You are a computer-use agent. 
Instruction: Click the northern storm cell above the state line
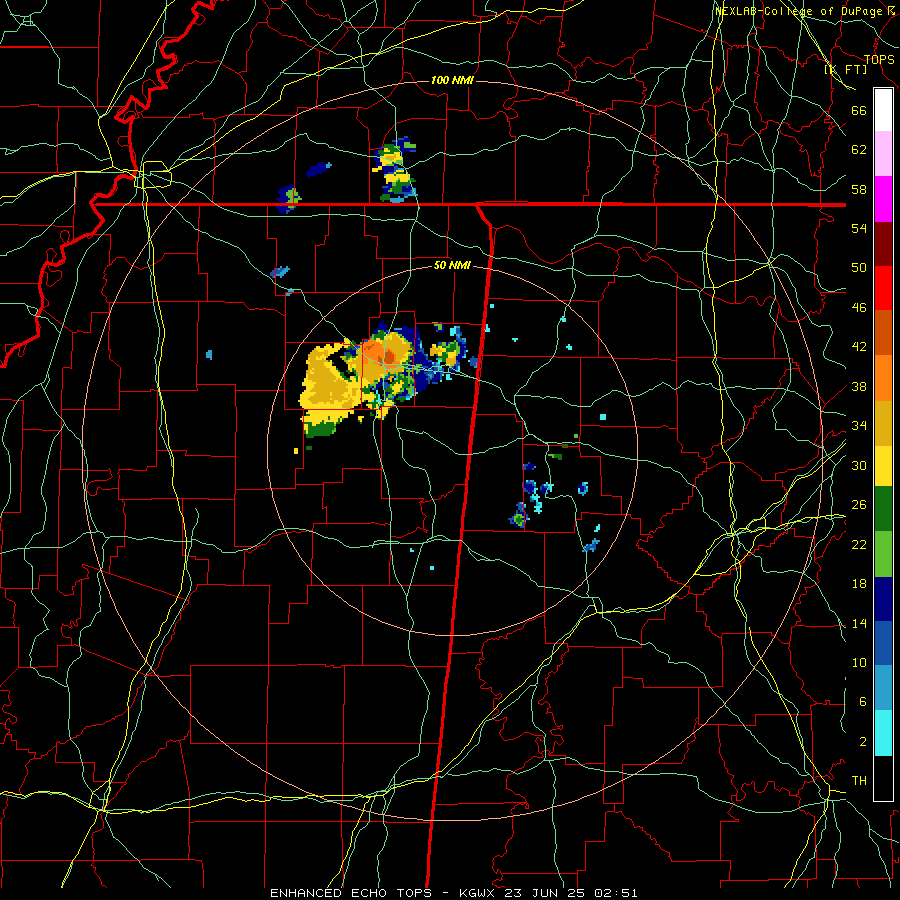tap(395, 172)
